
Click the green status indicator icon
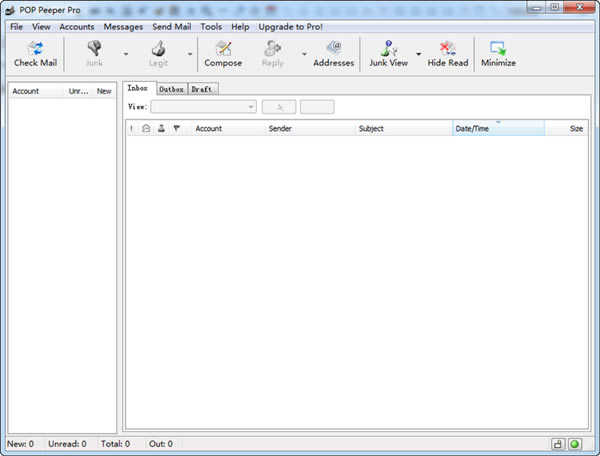[x=575, y=443]
